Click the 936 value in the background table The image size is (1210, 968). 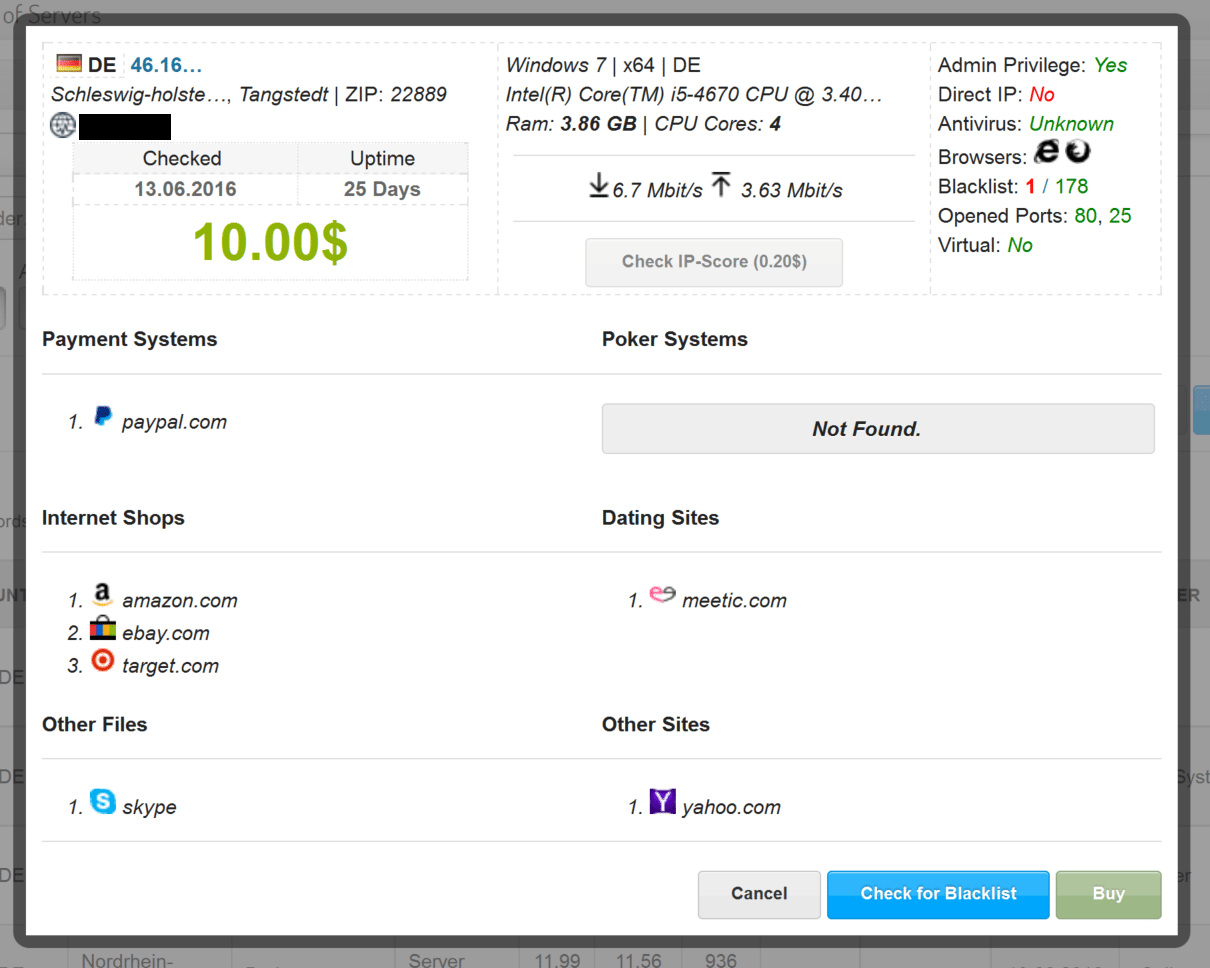point(720,960)
